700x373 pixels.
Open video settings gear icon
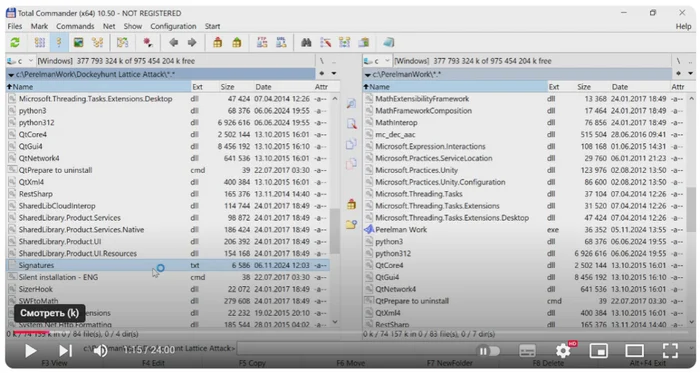pyautogui.click(x=563, y=351)
